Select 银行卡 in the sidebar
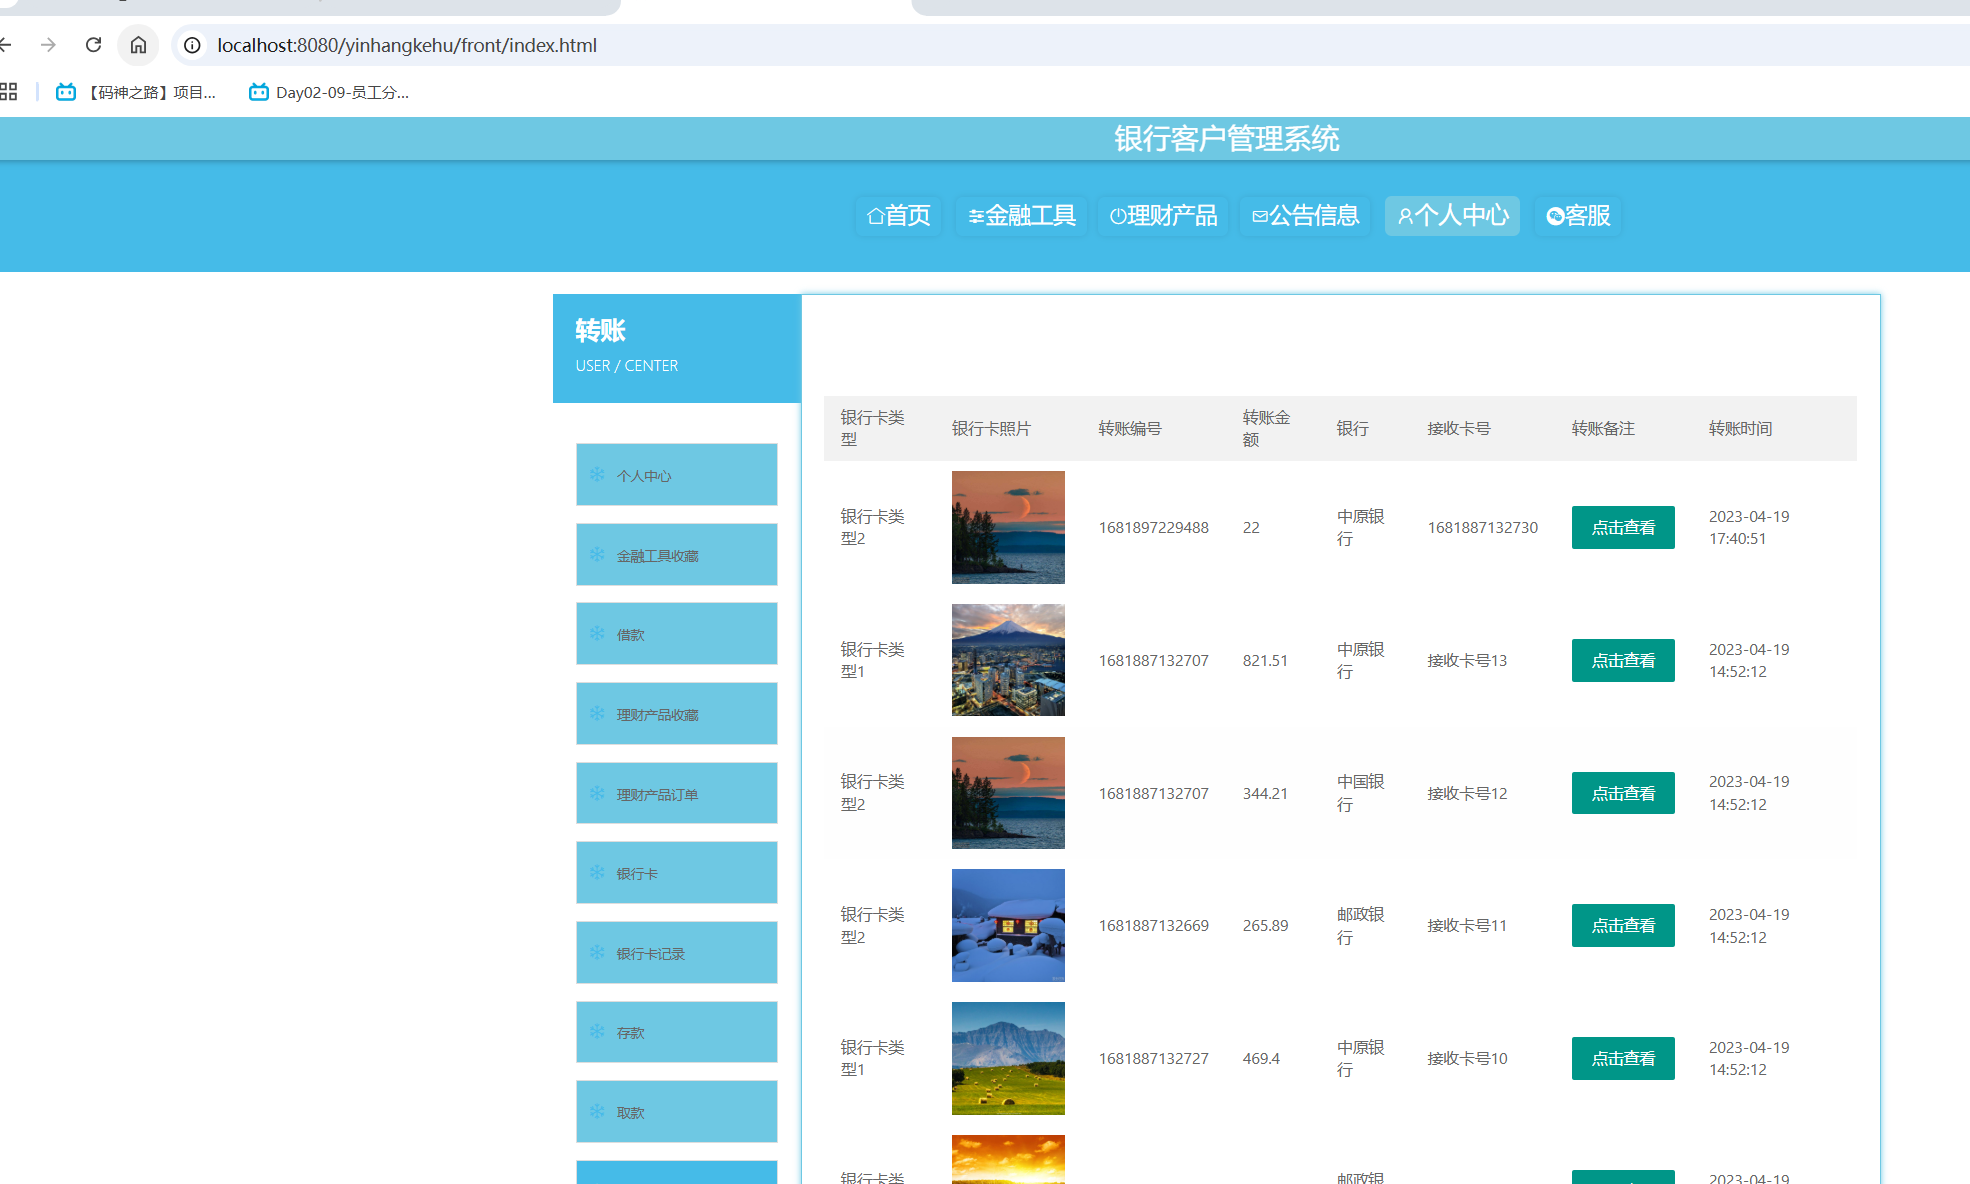 click(x=676, y=872)
